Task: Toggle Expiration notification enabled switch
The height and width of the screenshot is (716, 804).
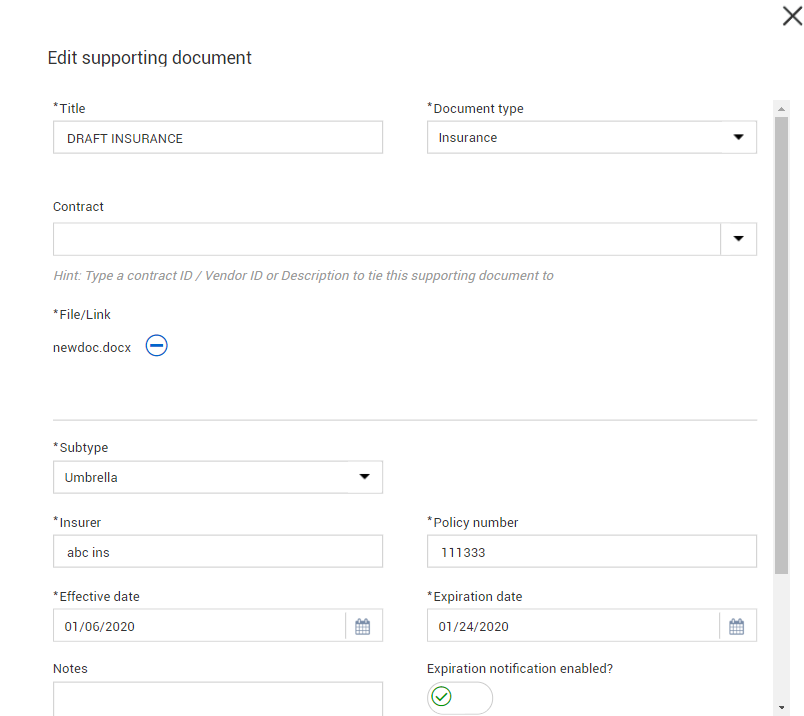Action: point(460,697)
